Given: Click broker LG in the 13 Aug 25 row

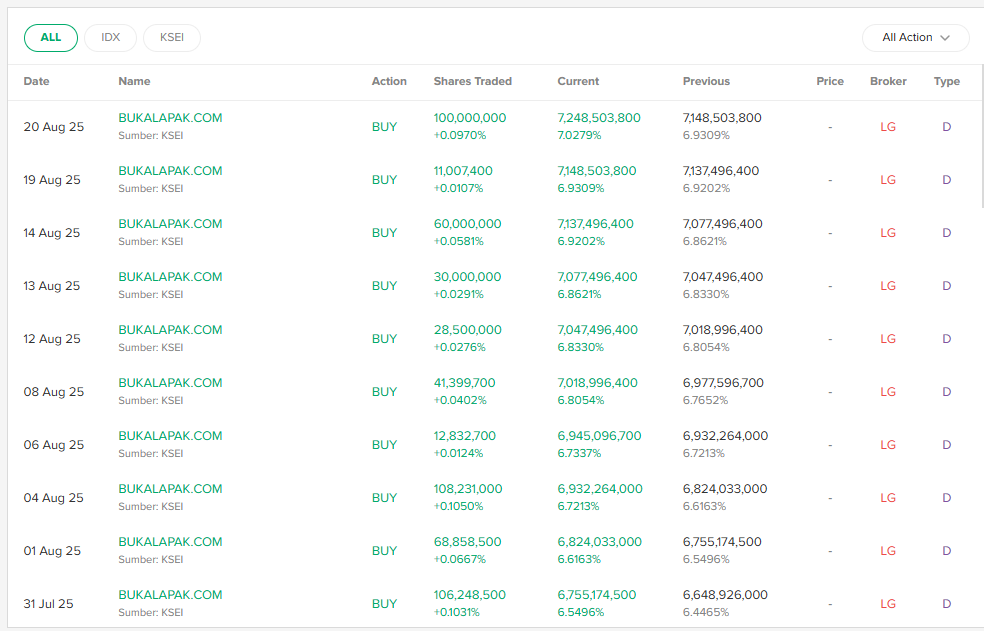Looking at the screenshot, I should (x=888, y=286).
